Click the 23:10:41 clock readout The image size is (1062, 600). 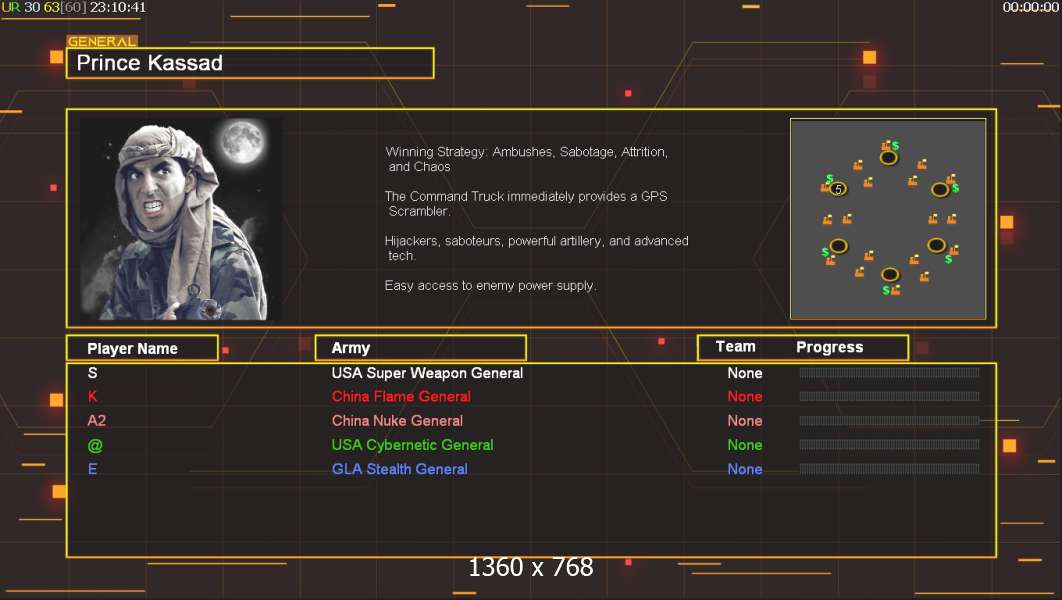pos(118,7)
